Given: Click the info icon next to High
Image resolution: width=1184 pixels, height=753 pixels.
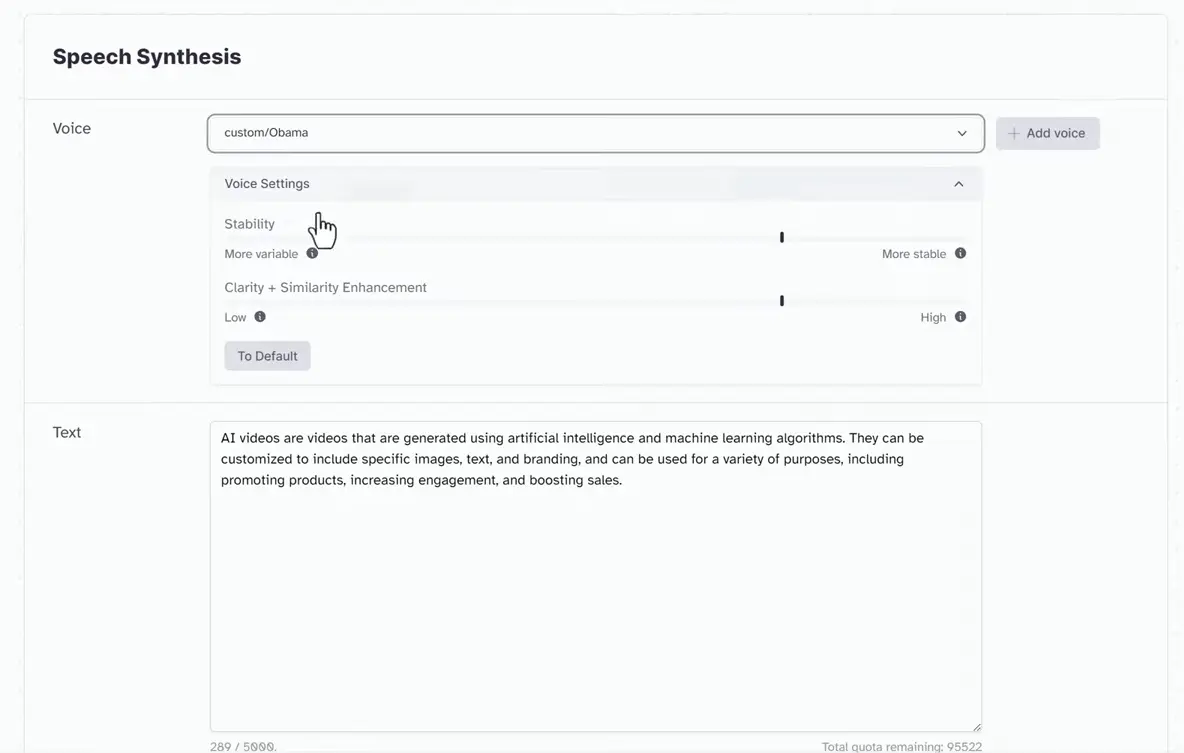Looking at the screenshot, I should pos(960,316).
